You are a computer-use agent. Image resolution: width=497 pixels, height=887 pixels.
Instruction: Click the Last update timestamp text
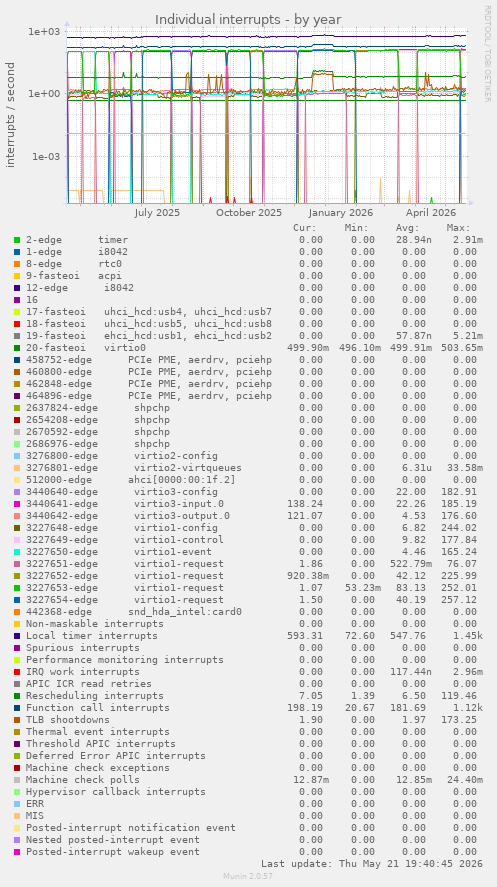371,864
